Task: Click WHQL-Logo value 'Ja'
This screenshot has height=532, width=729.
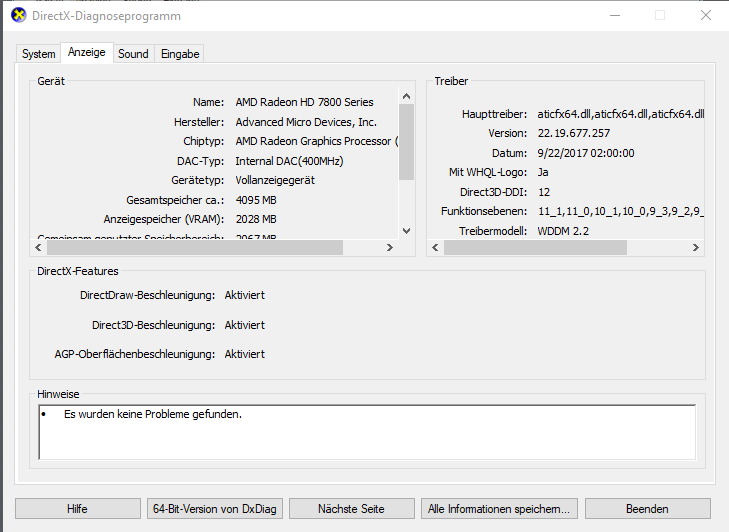Action: [543, 173]
